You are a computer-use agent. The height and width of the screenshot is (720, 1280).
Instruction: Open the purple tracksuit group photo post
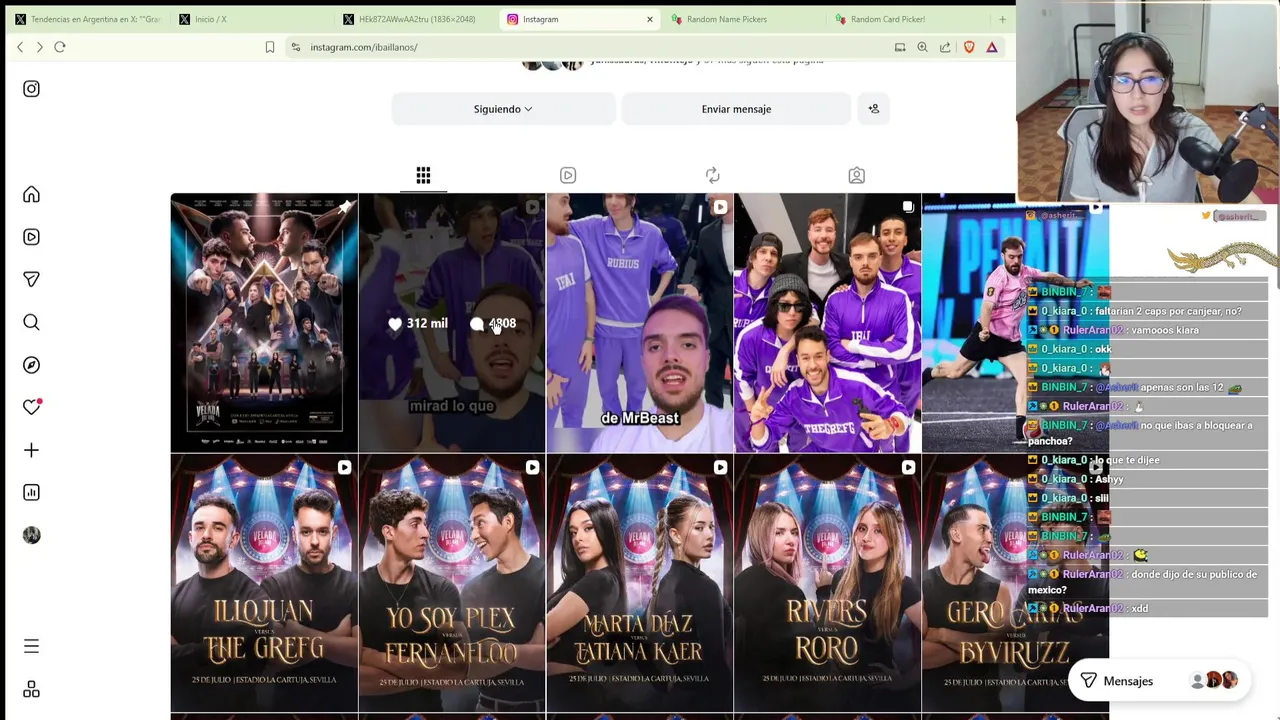(x=828, y=323)
